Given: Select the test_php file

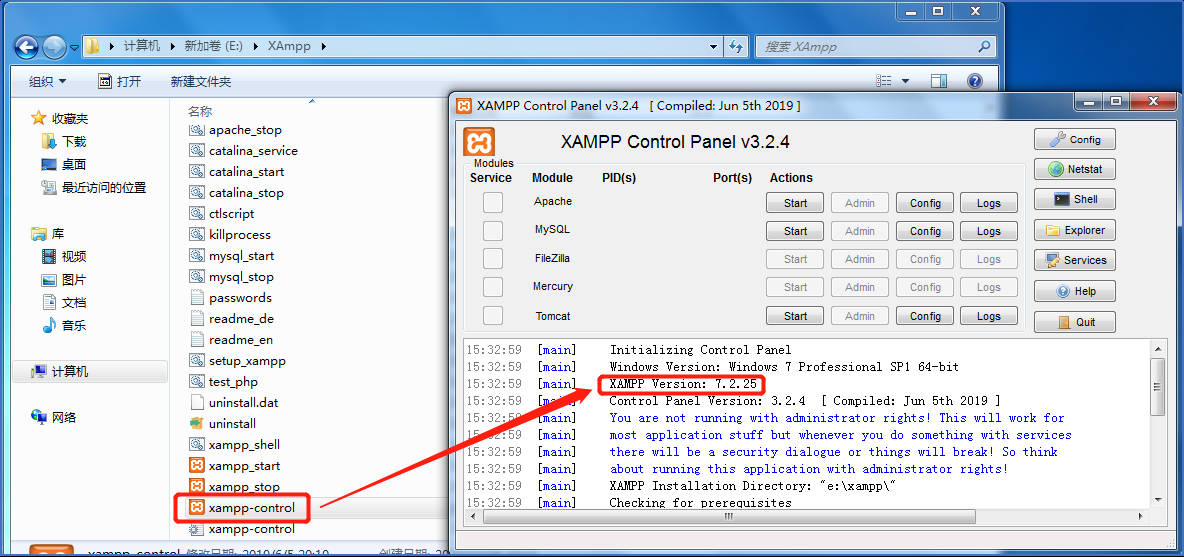Looking at the screenshot, I should pyautogui.click(x=224, y=382).
